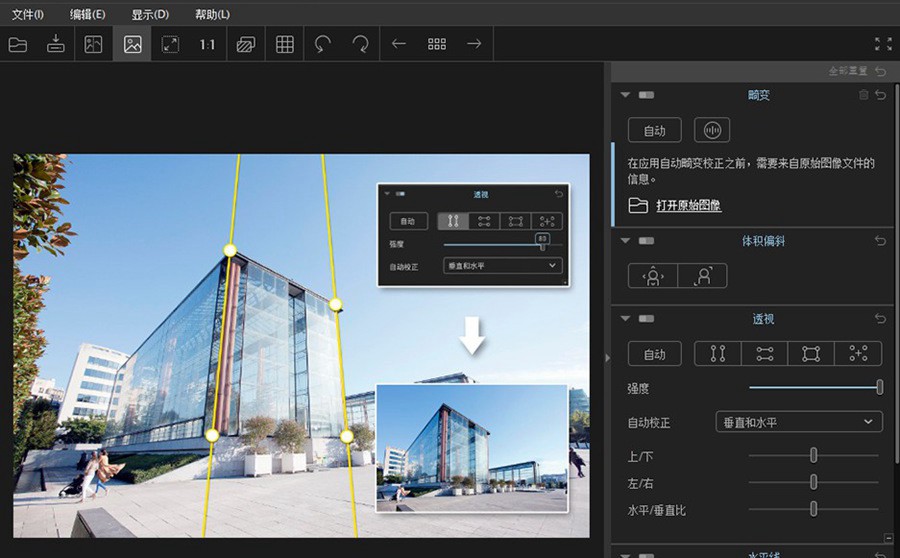Open the 文件 menu
Image resolution: width=900 pixels, height=558 pixels.
click(28, 14)
